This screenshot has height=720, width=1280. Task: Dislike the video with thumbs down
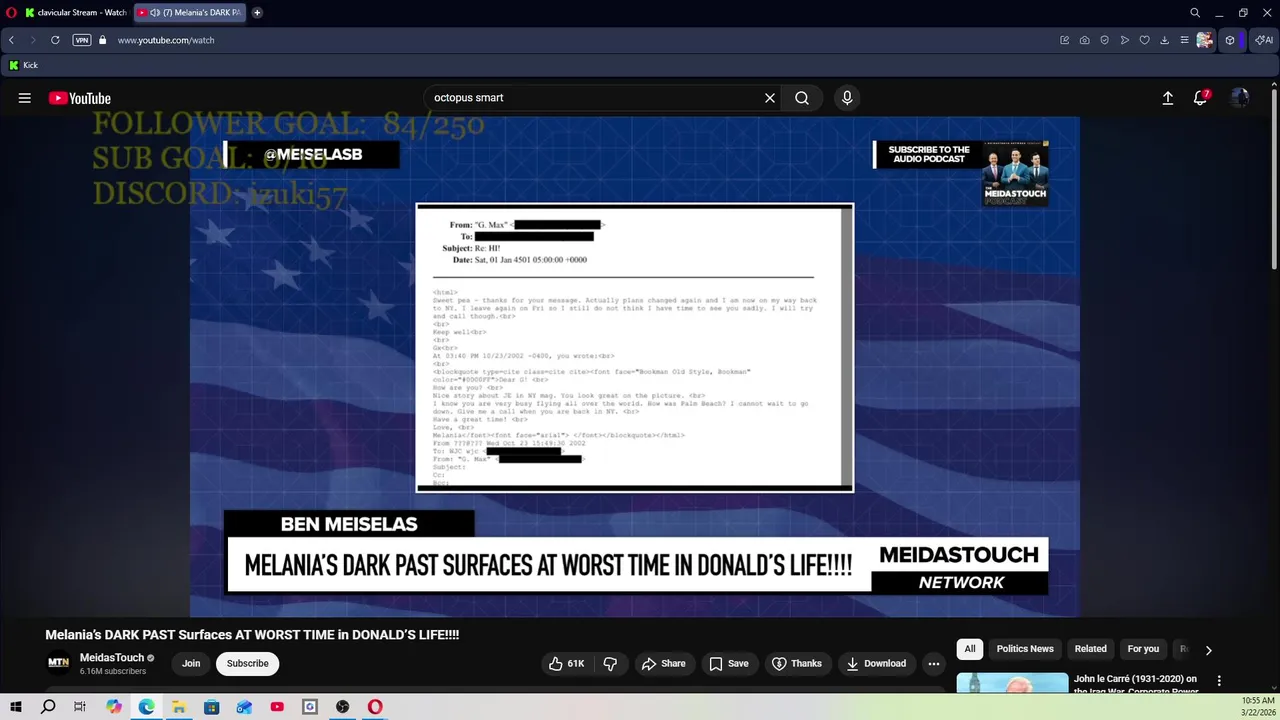610,663
